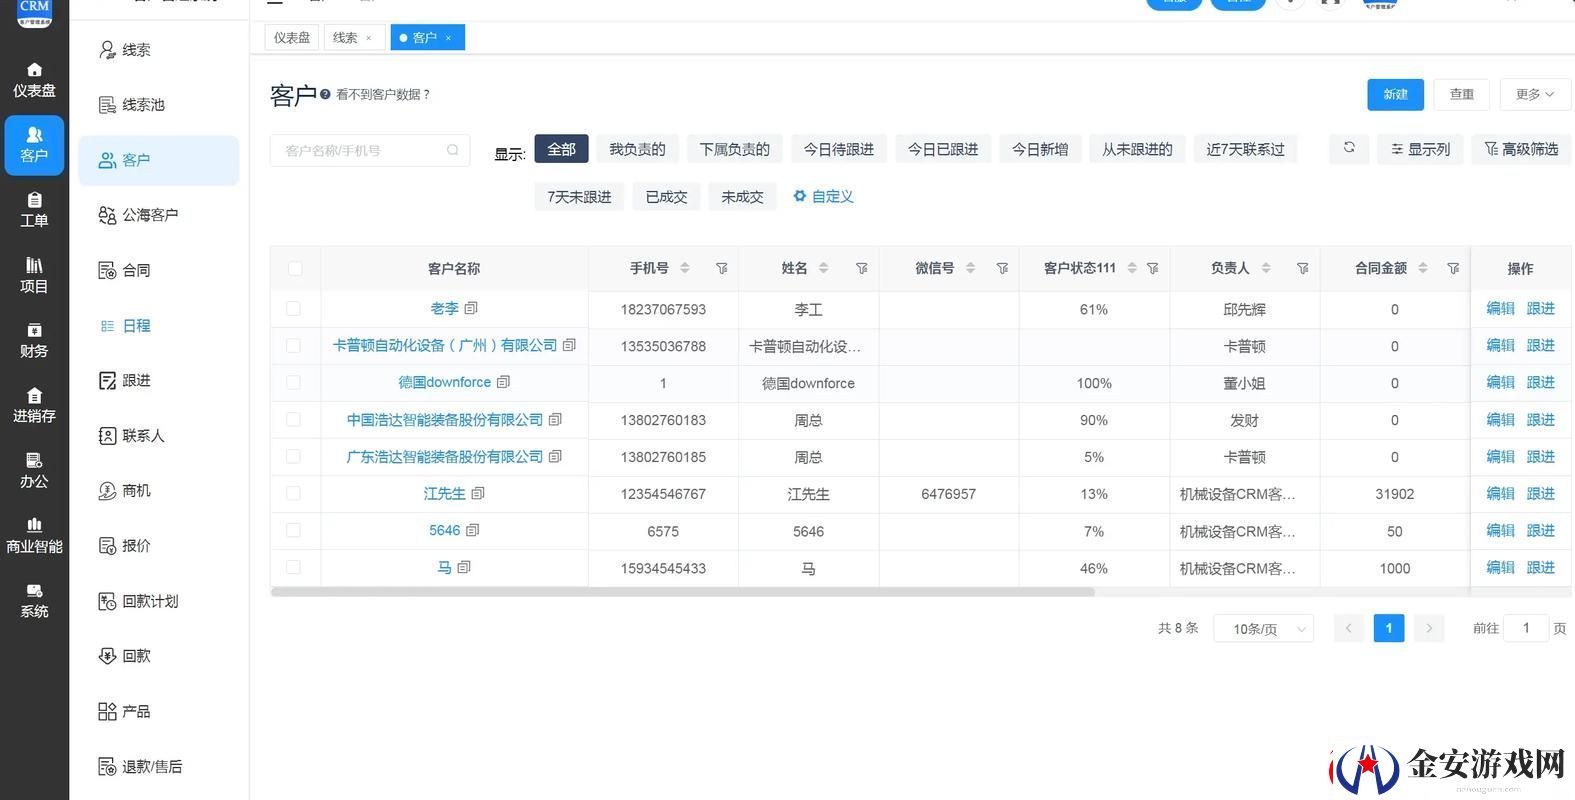Select page 1 in pagination
This screenshot has height=800, width=1575.
(x=1389, y=628)
